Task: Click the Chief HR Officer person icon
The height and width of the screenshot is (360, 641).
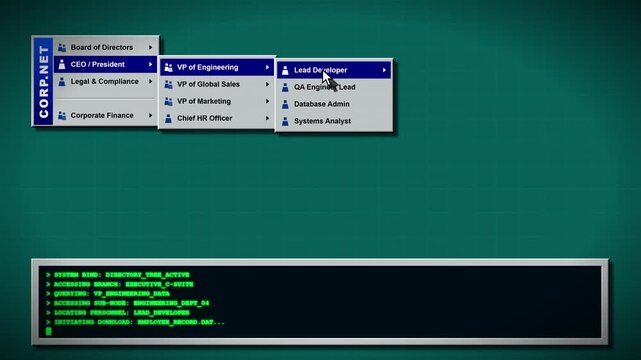Action: tap(168, 119)
